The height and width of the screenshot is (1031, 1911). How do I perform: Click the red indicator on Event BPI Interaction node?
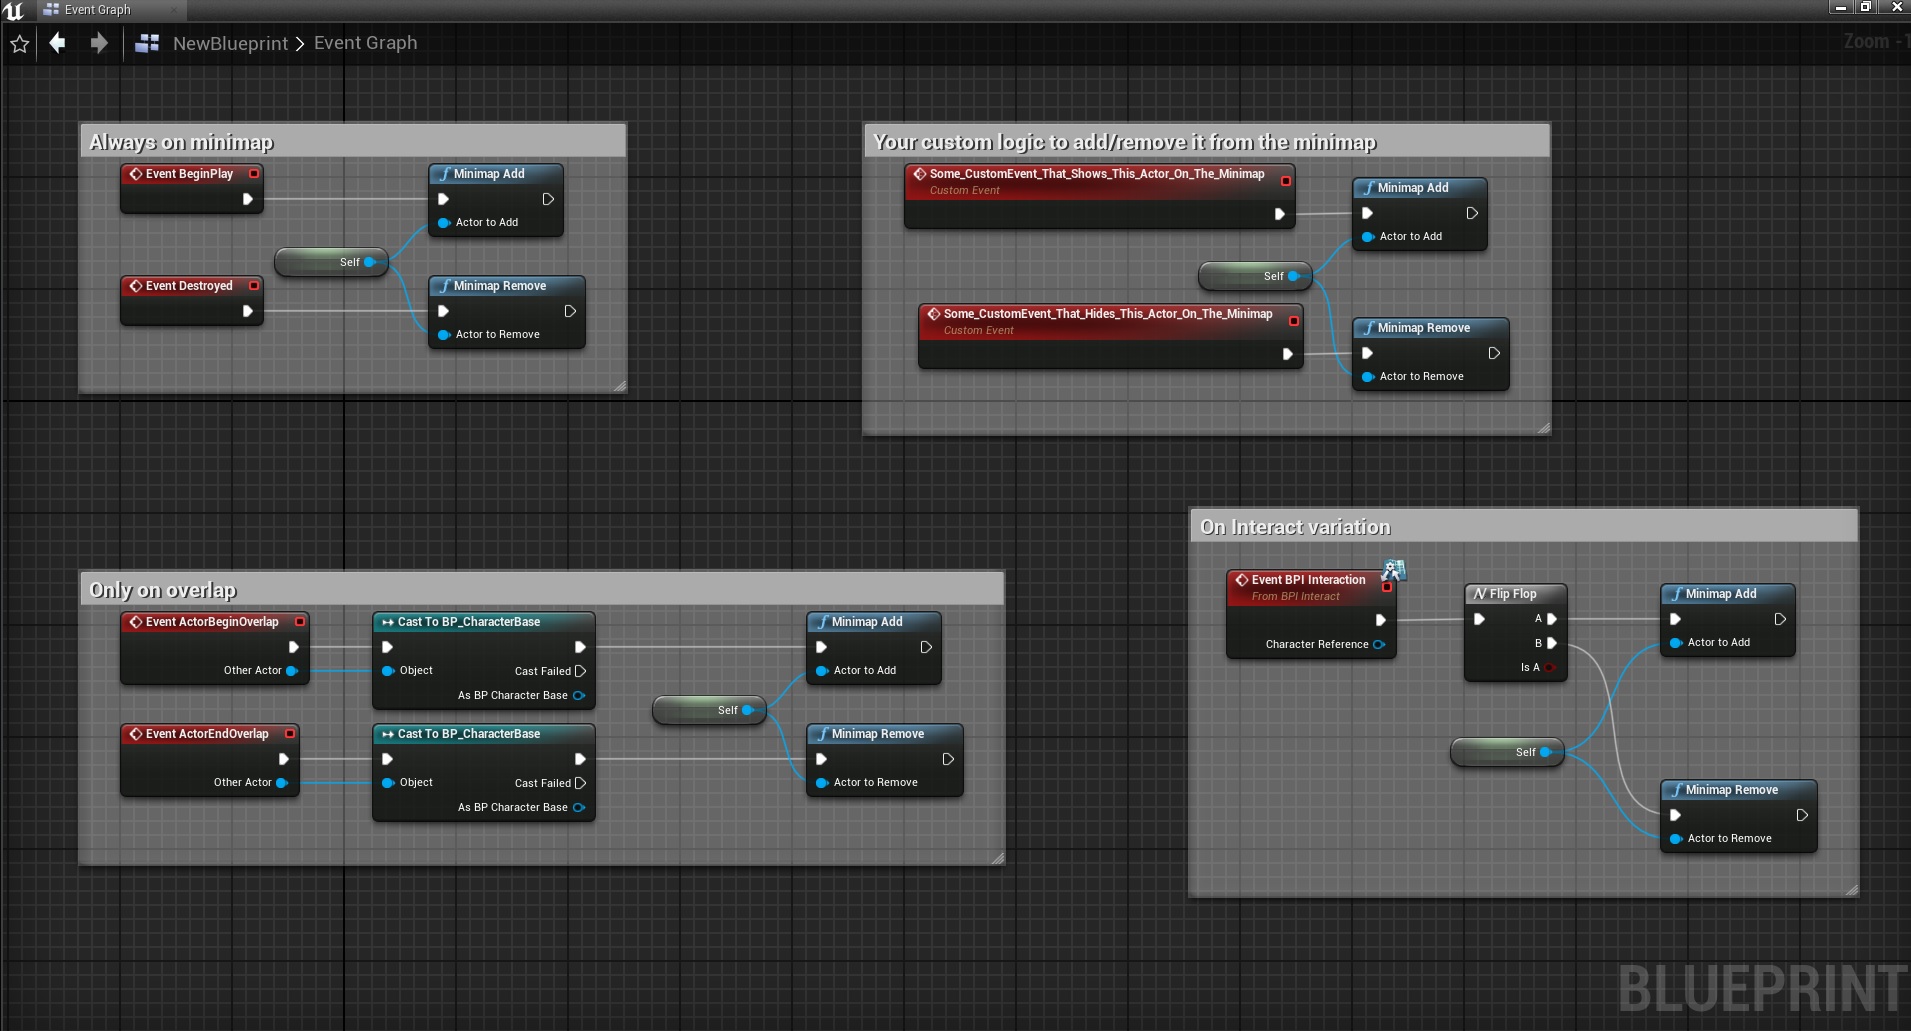pos(1386,588)
